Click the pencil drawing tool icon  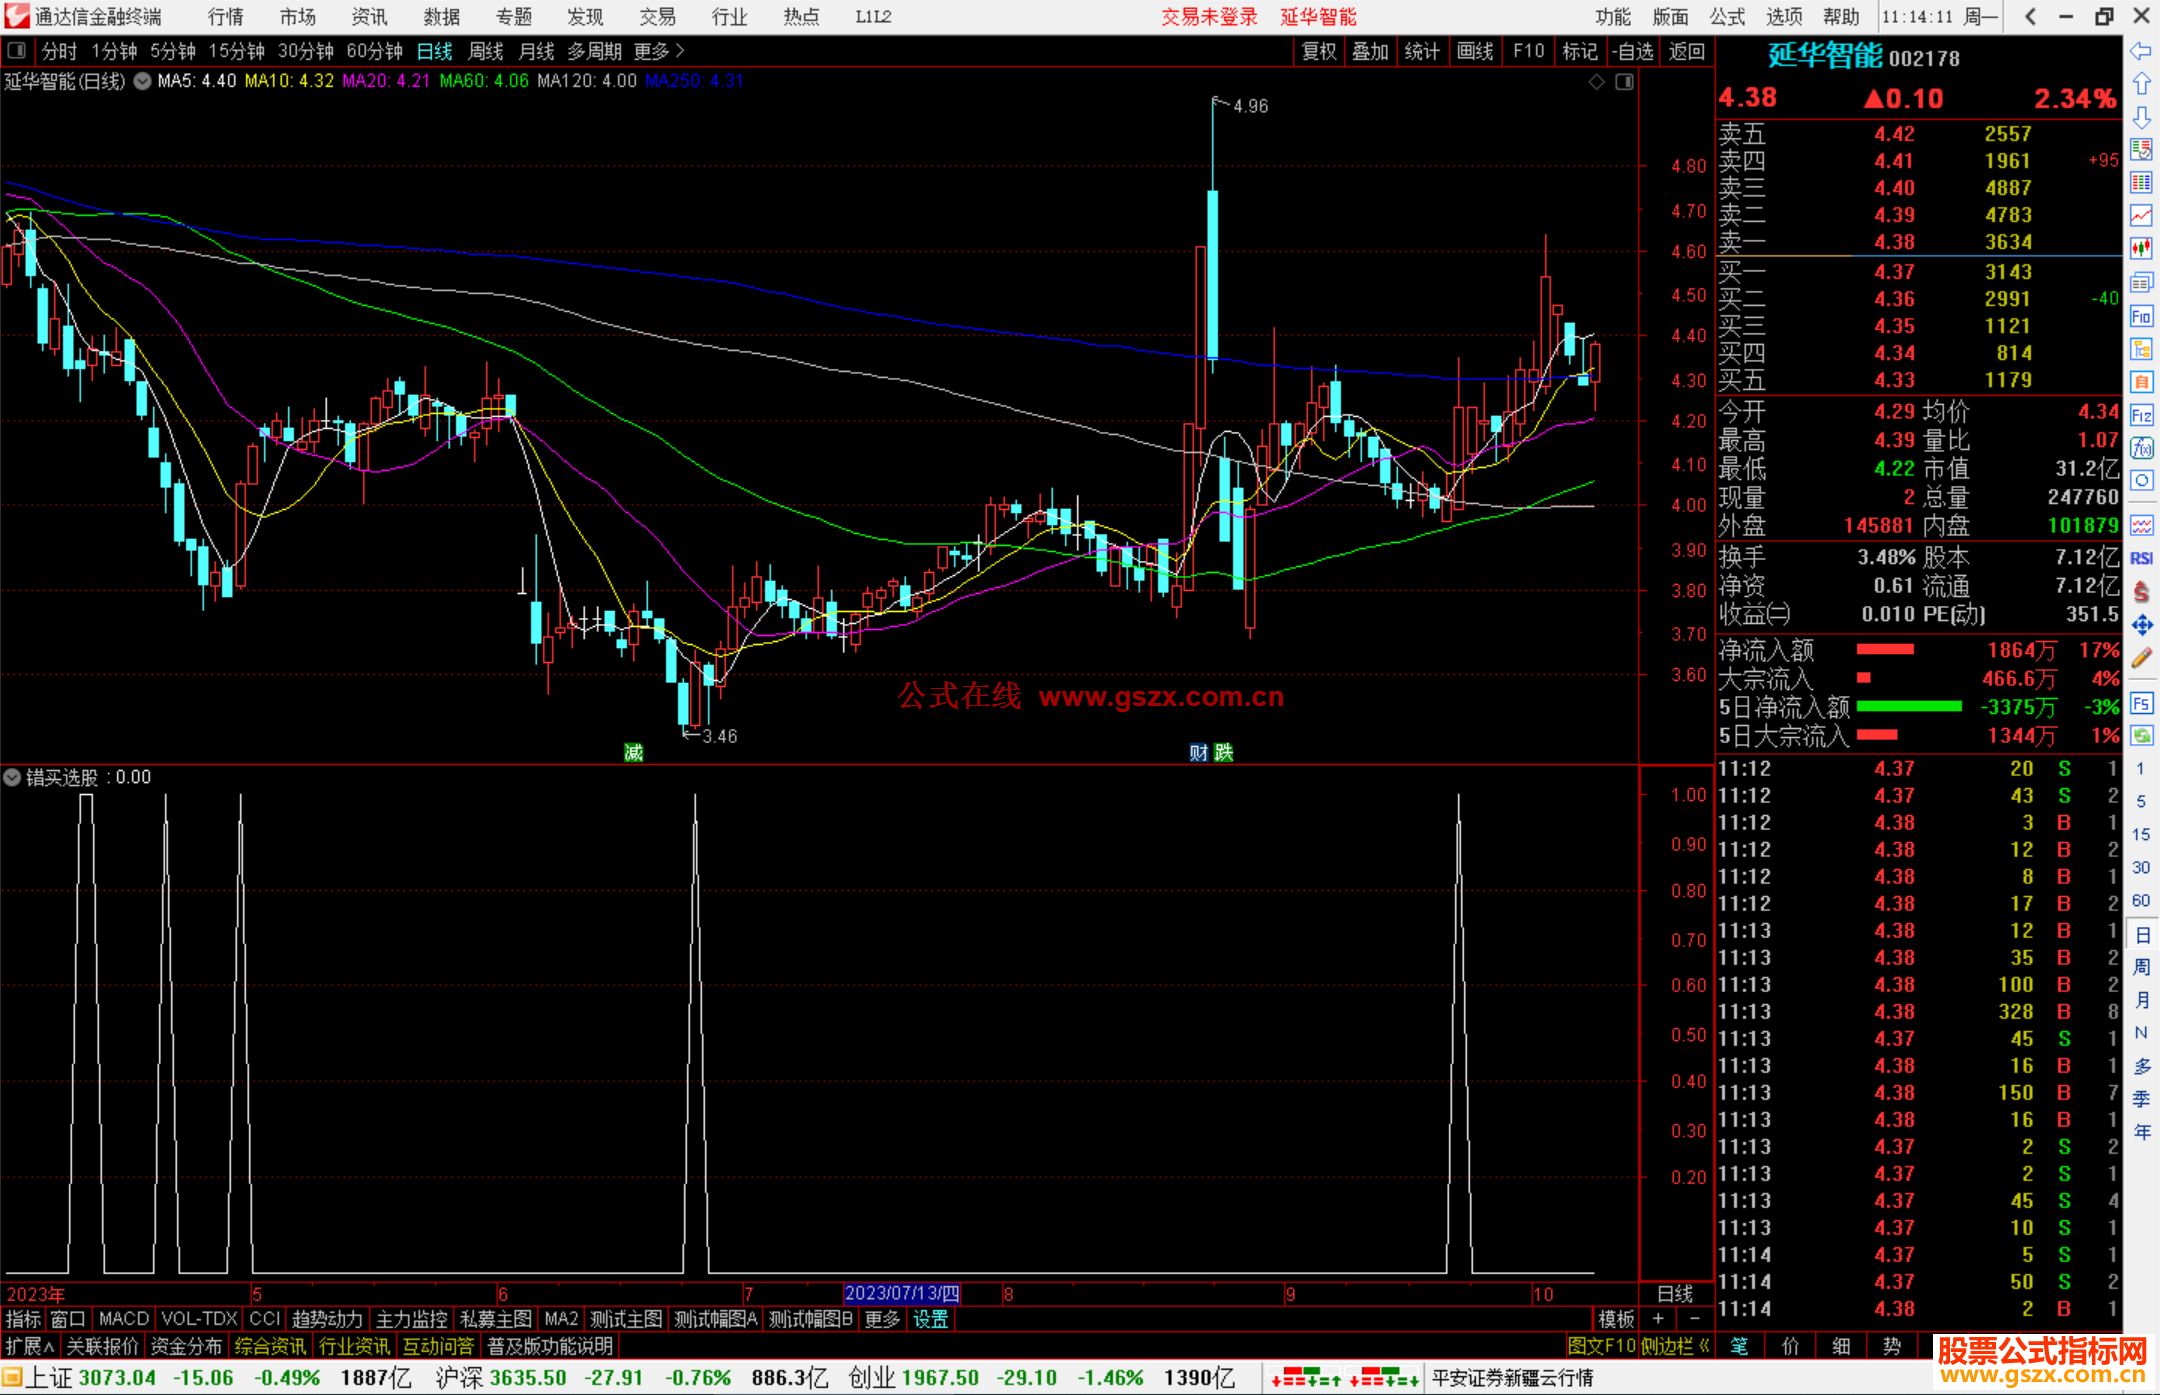2141,658
